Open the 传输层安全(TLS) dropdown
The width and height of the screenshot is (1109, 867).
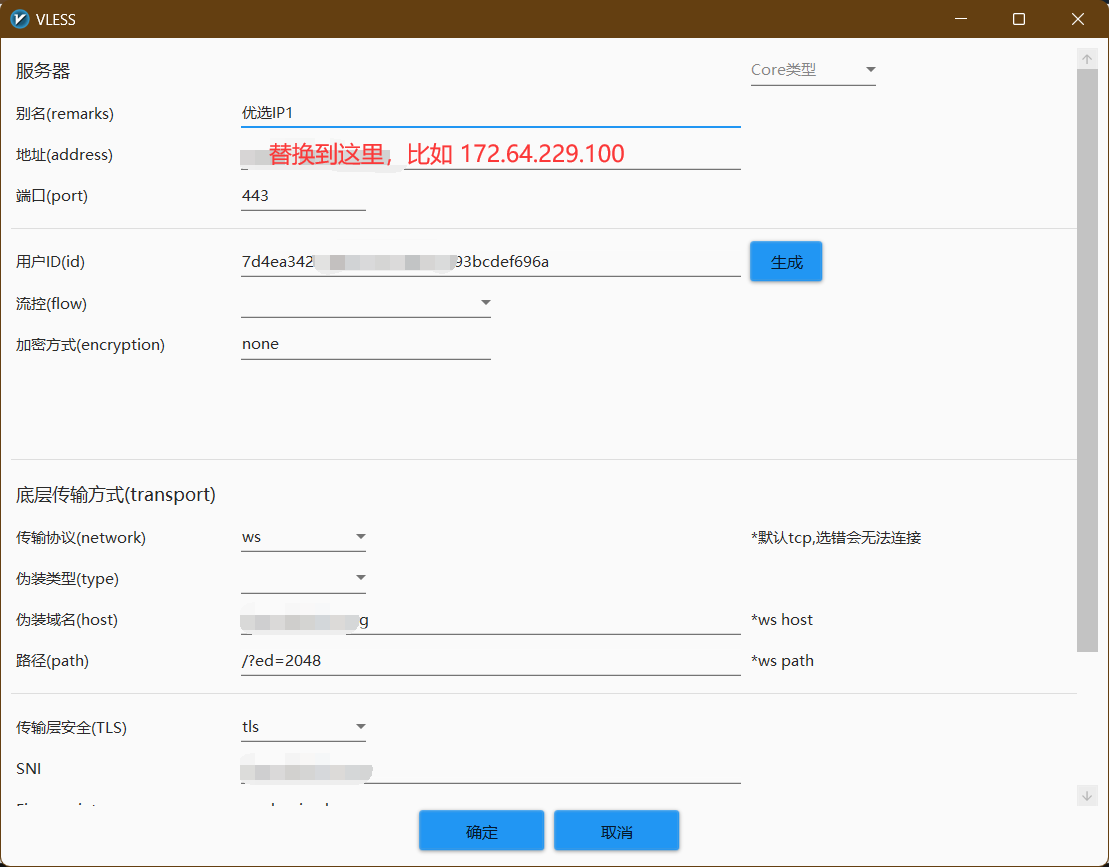coord(303,727)
